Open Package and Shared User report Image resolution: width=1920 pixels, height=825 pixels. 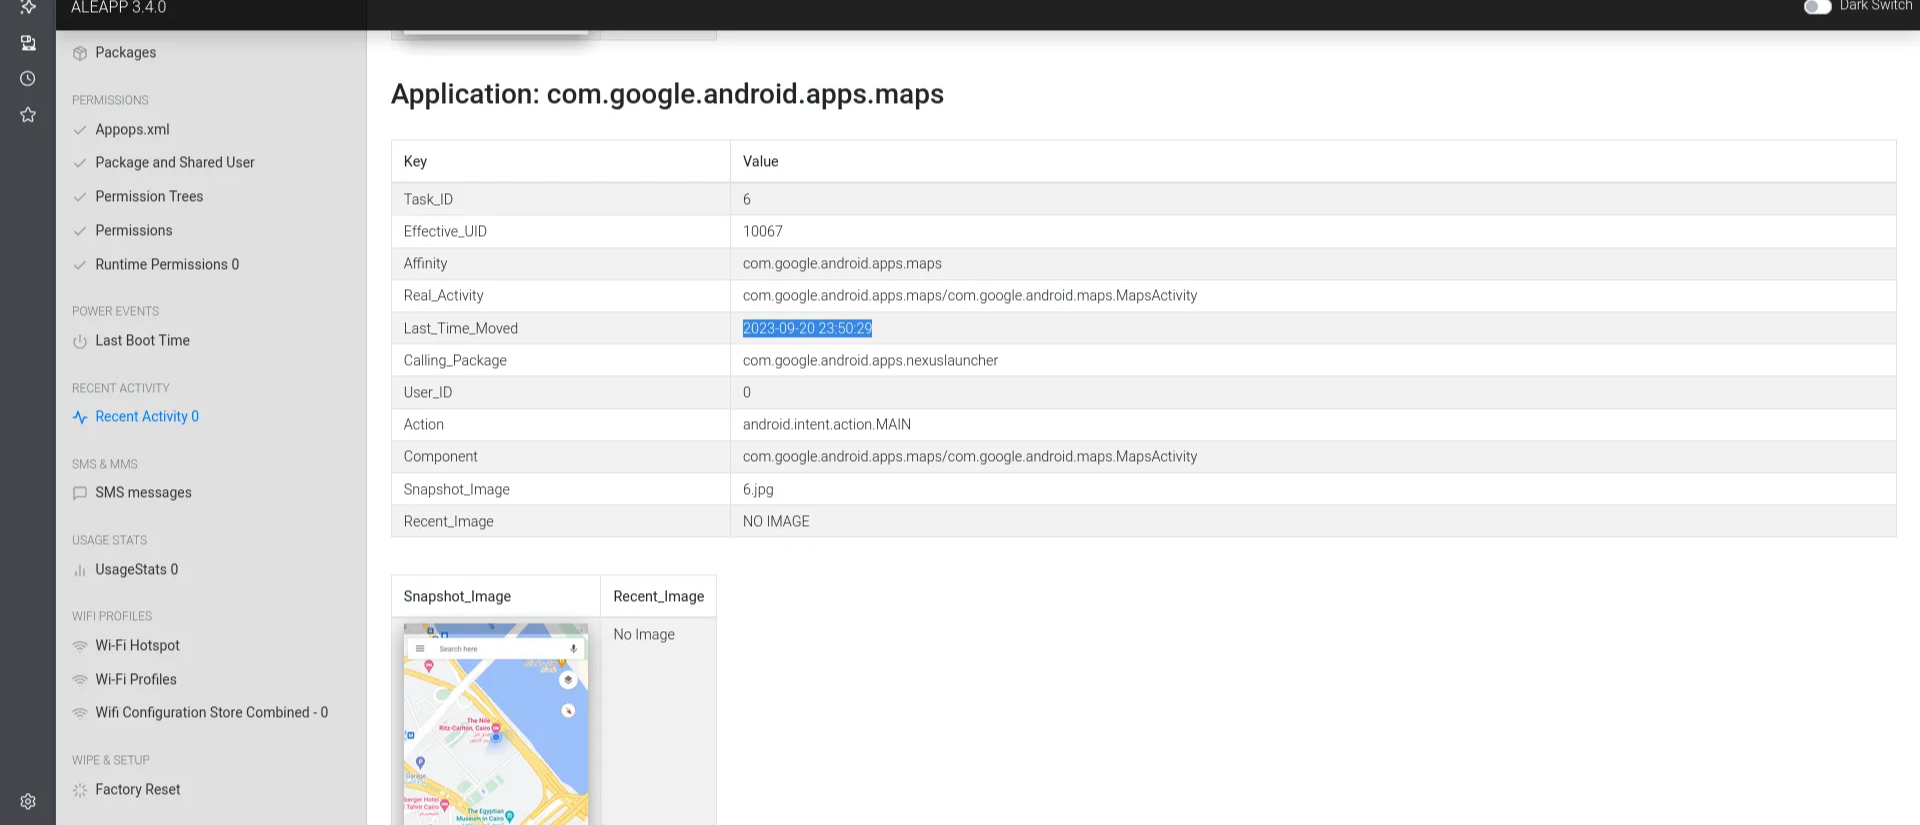[175, 162]
